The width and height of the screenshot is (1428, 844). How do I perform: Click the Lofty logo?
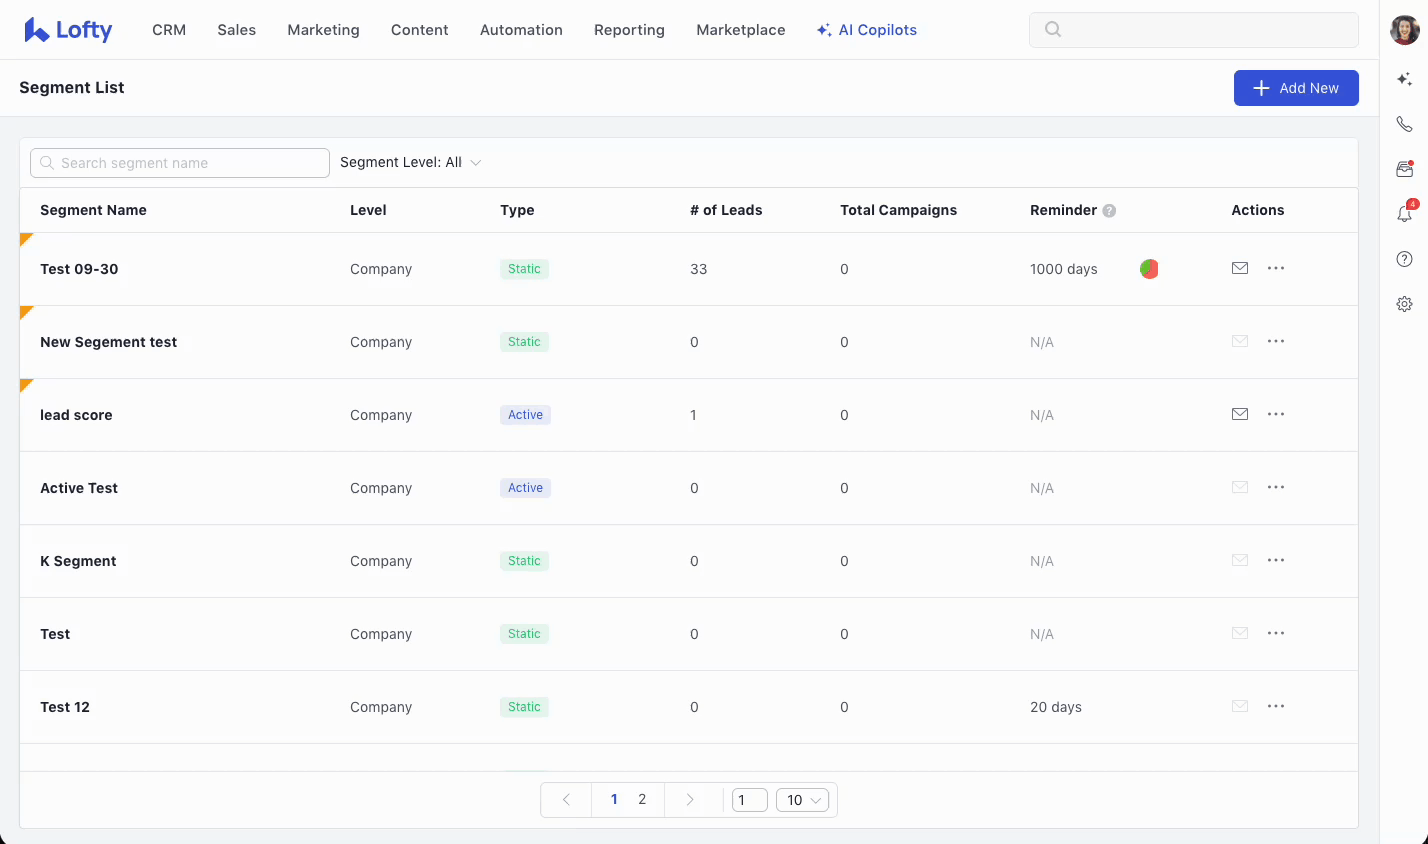68,30
